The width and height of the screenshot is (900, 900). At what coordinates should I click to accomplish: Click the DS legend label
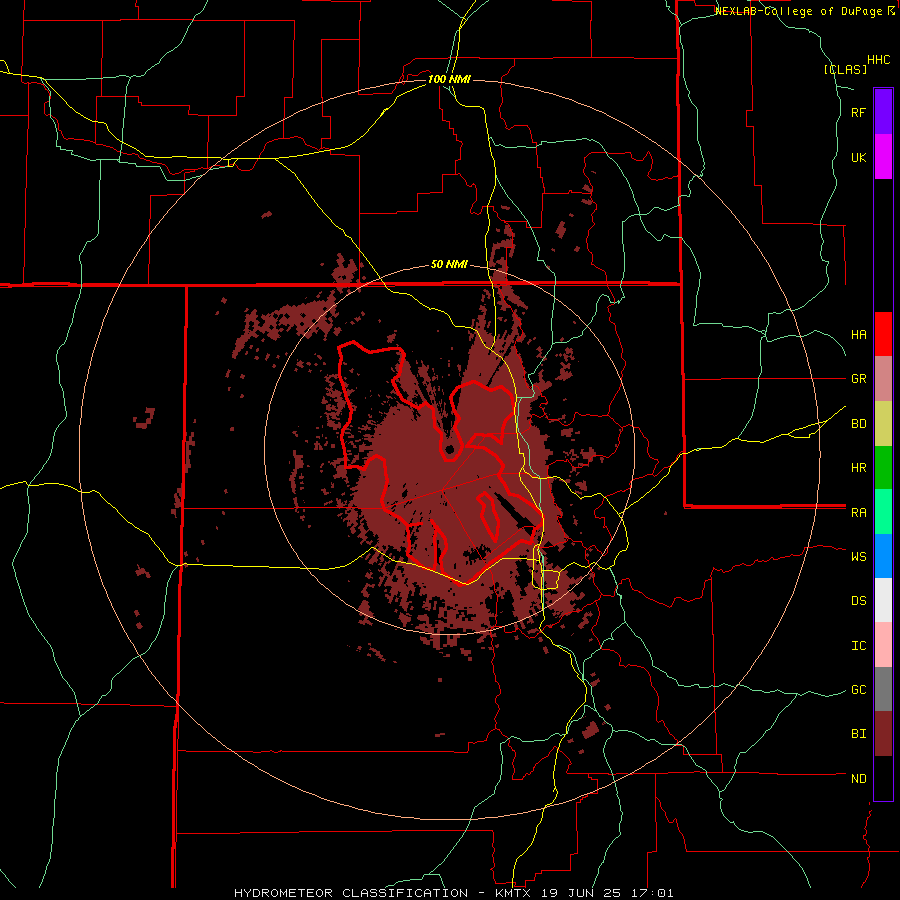click(858, 601)
